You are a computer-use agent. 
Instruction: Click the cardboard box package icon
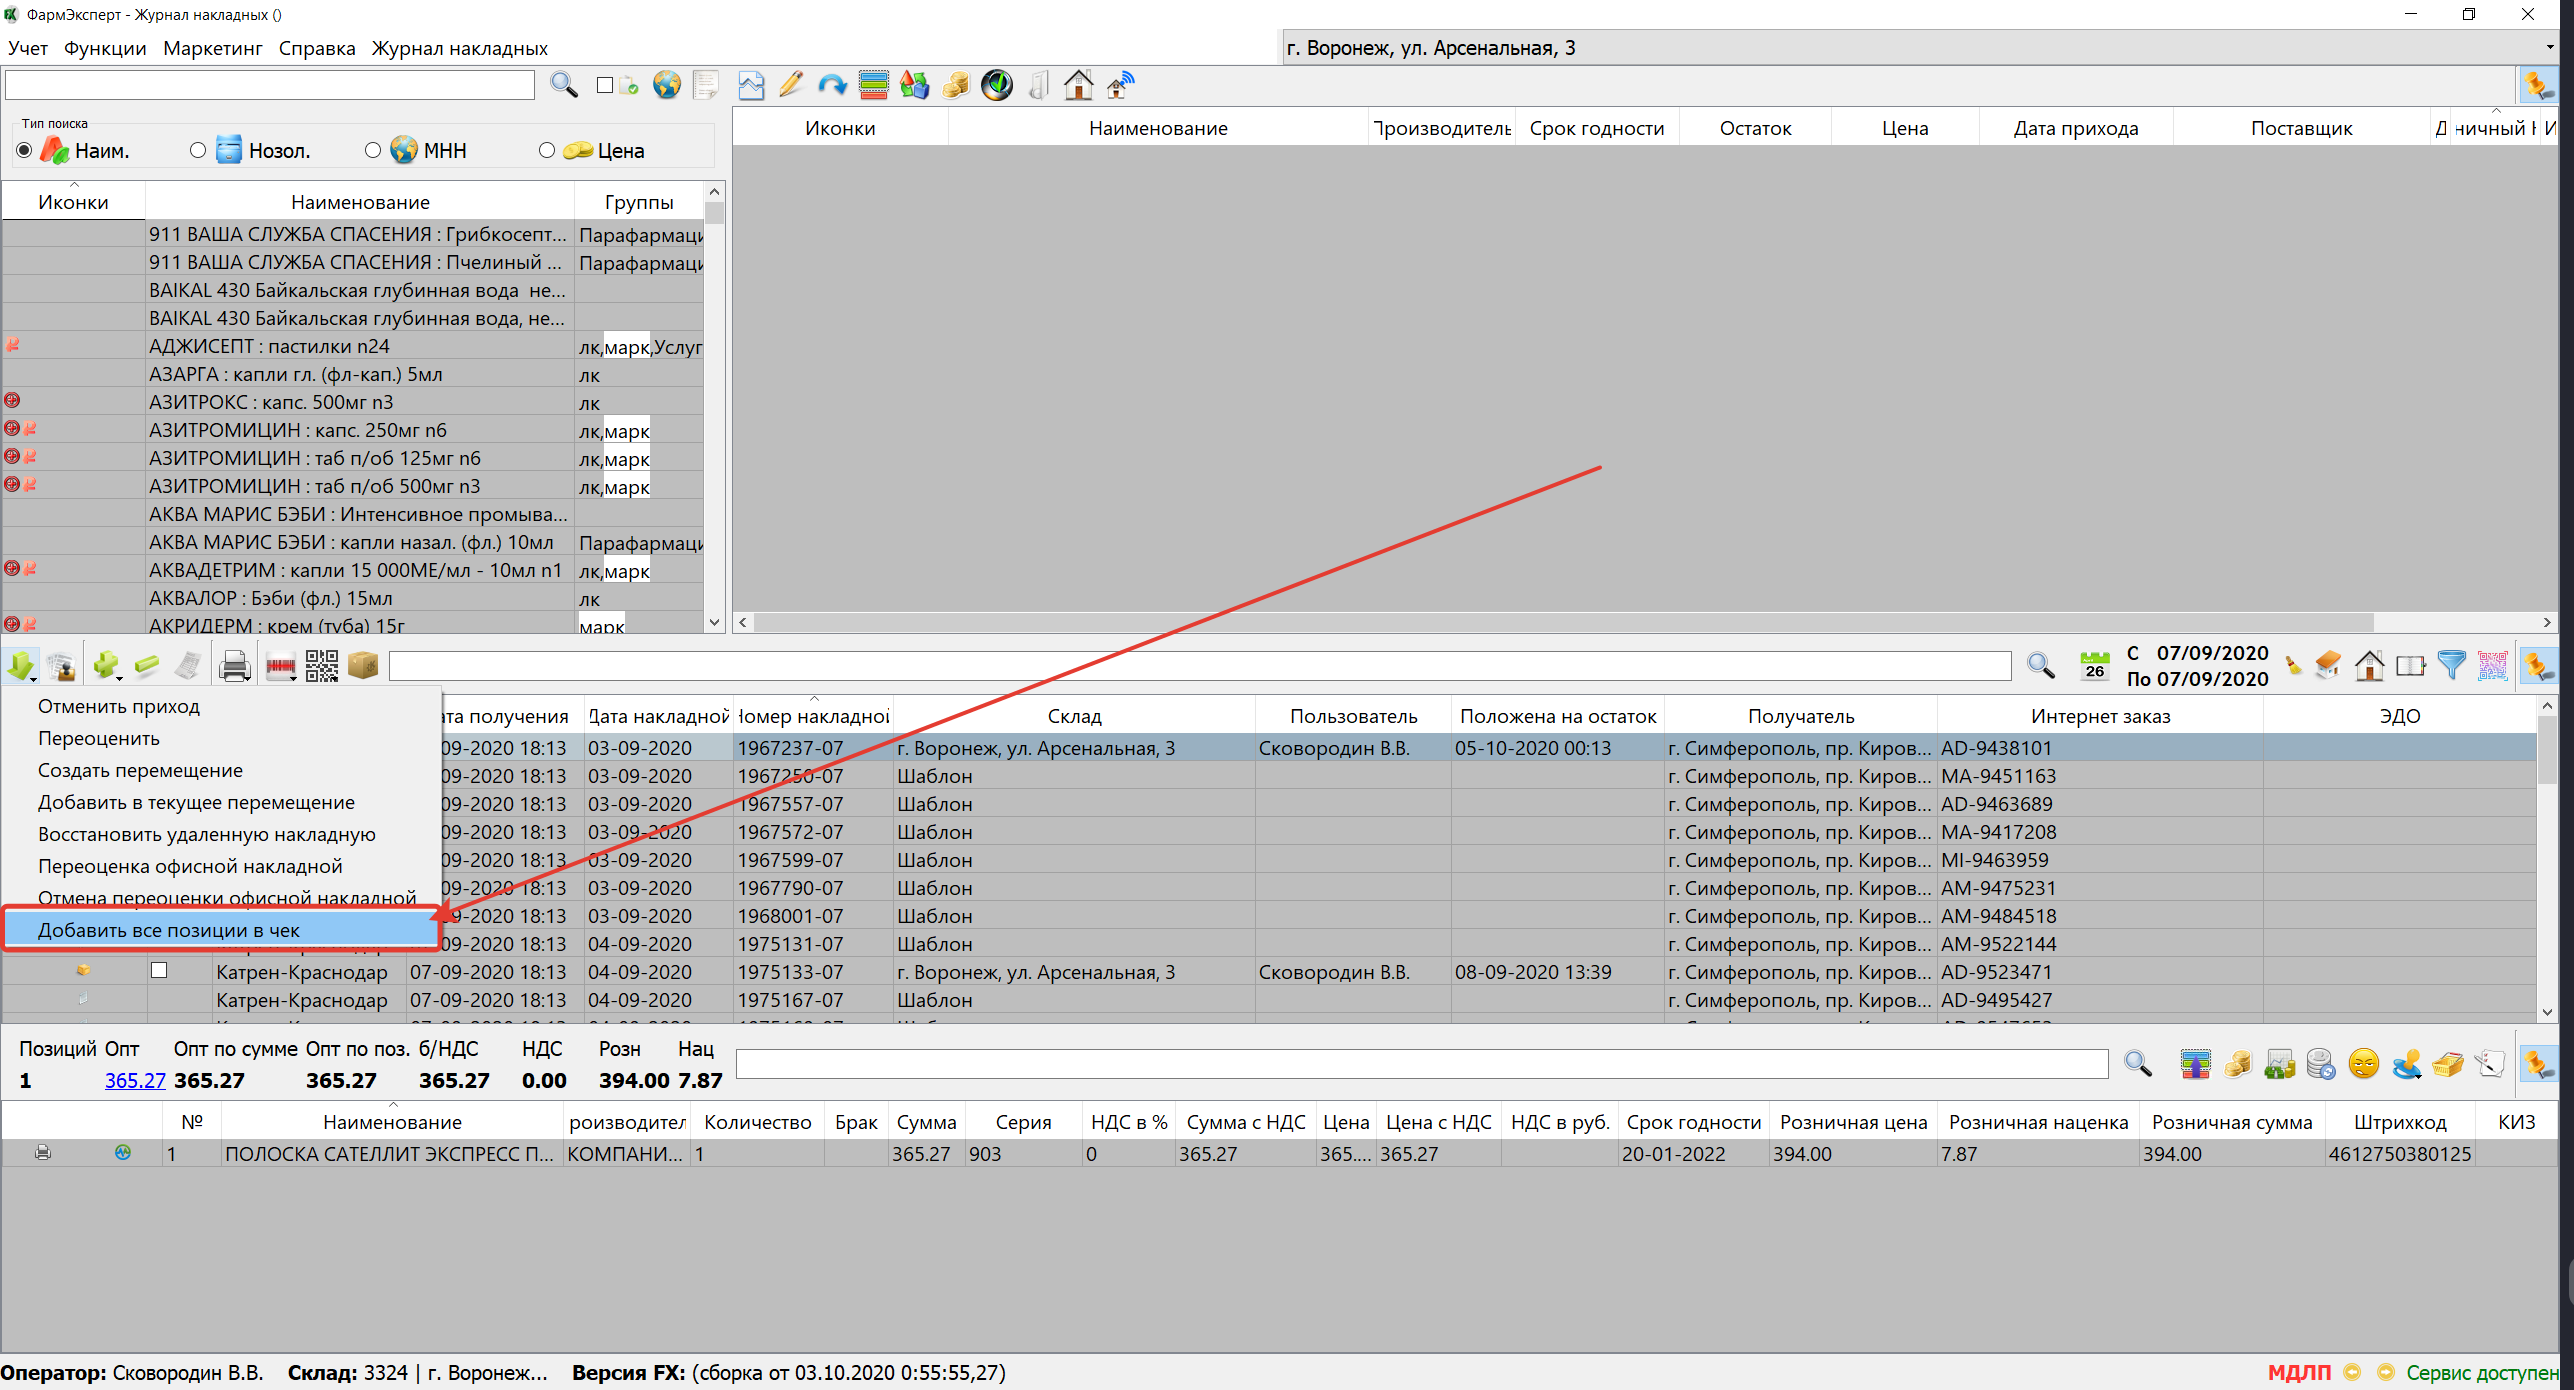pos(363,666)
